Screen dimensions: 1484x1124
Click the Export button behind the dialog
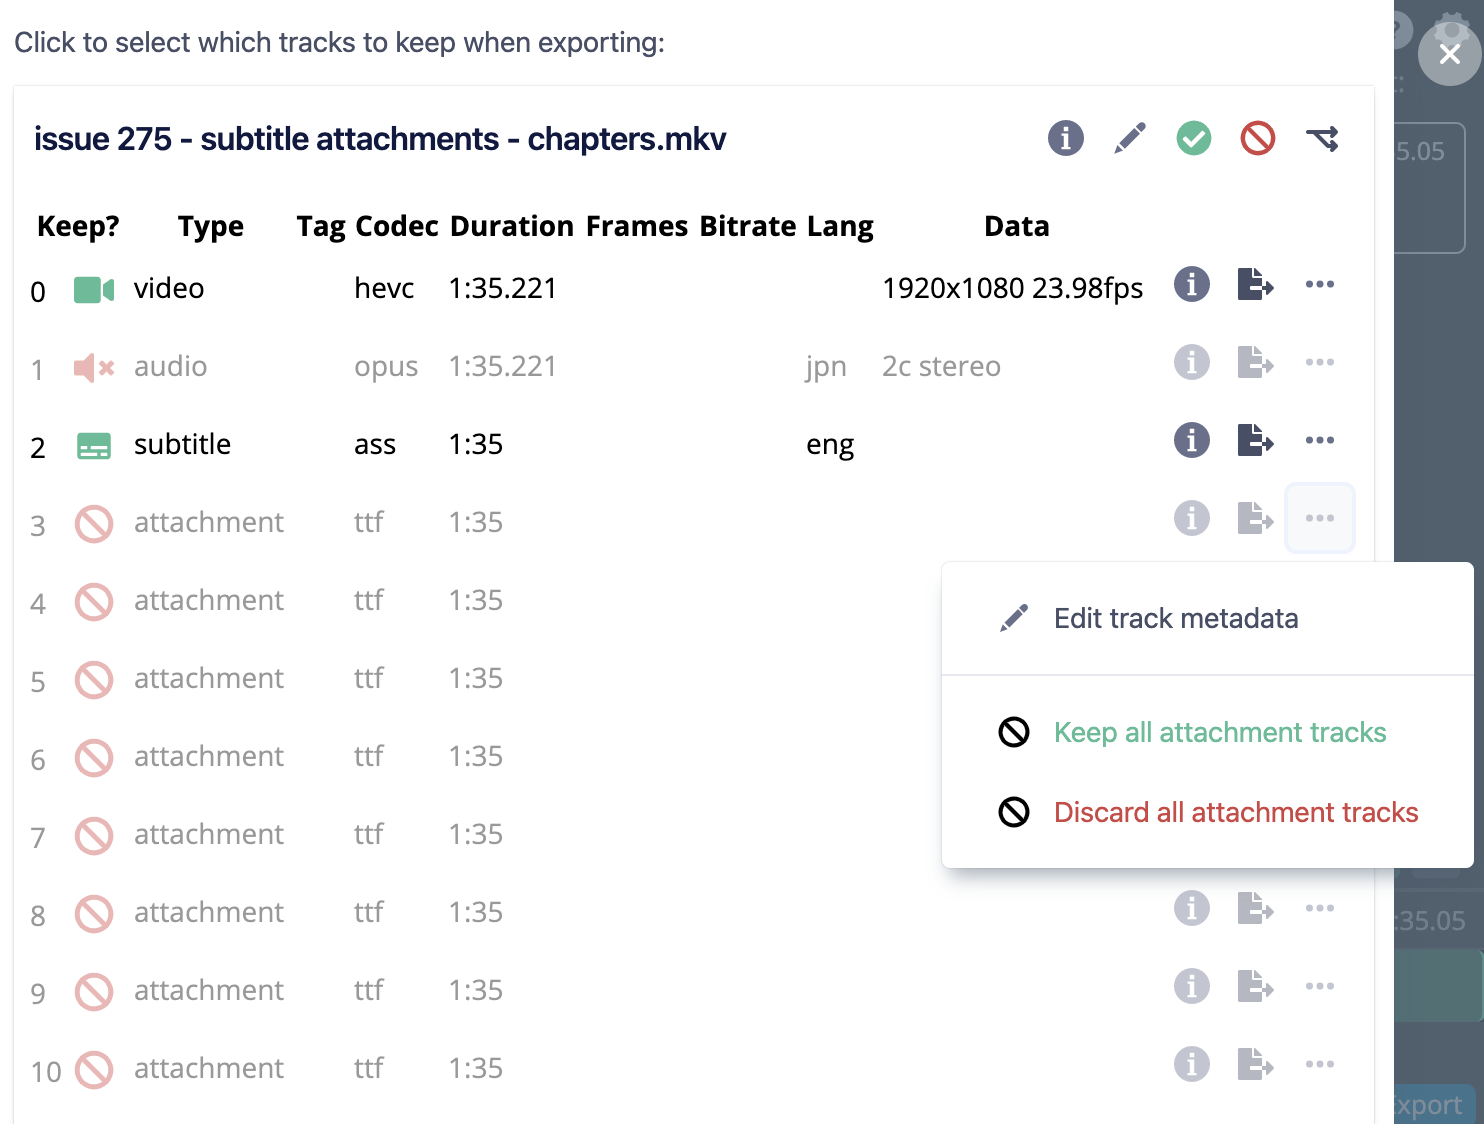tap(1432, 1104)
